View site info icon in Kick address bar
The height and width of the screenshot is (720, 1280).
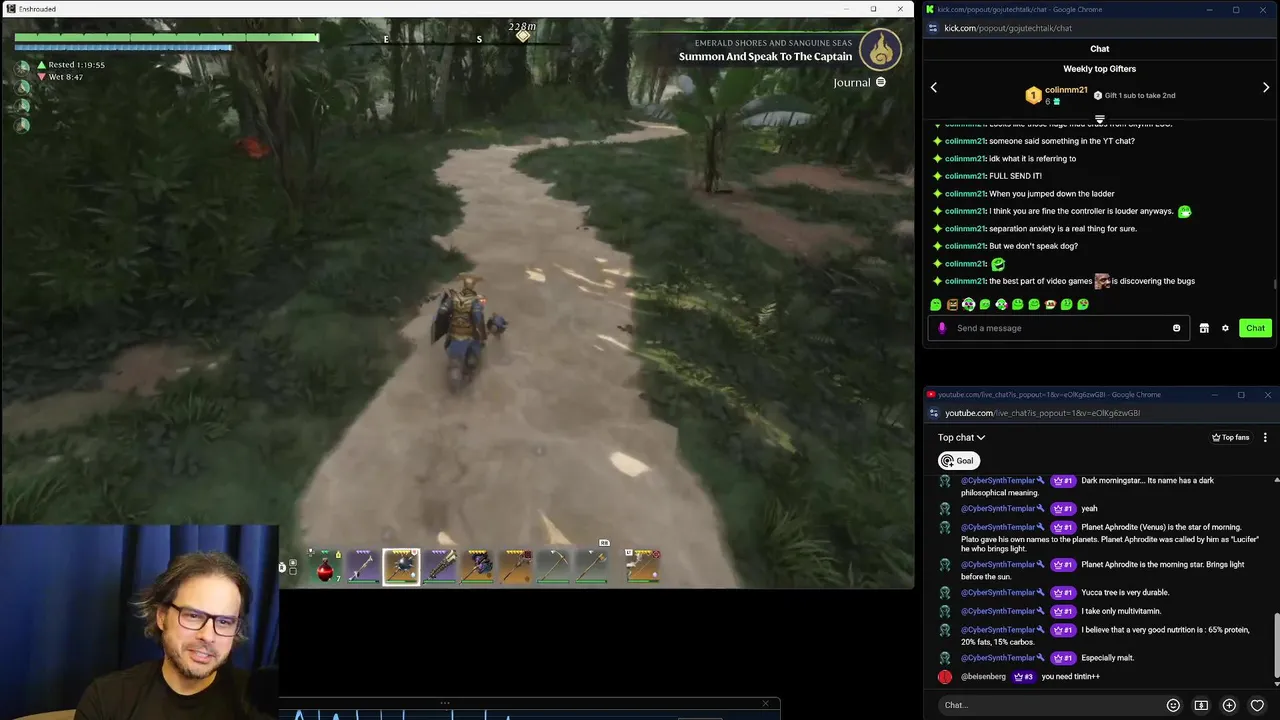pyautogui.click(x=934, y=28)
